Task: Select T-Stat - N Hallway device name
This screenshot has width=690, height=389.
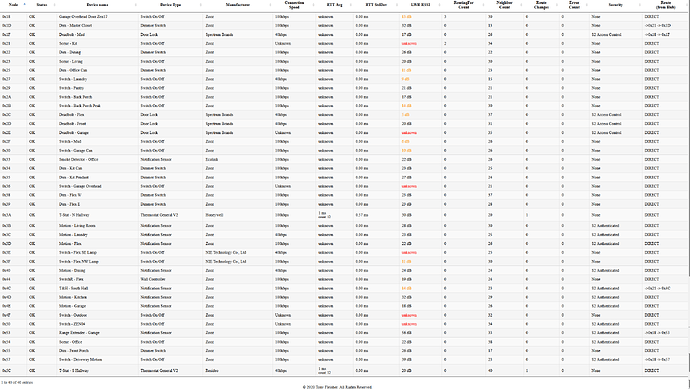Action: 74,215
